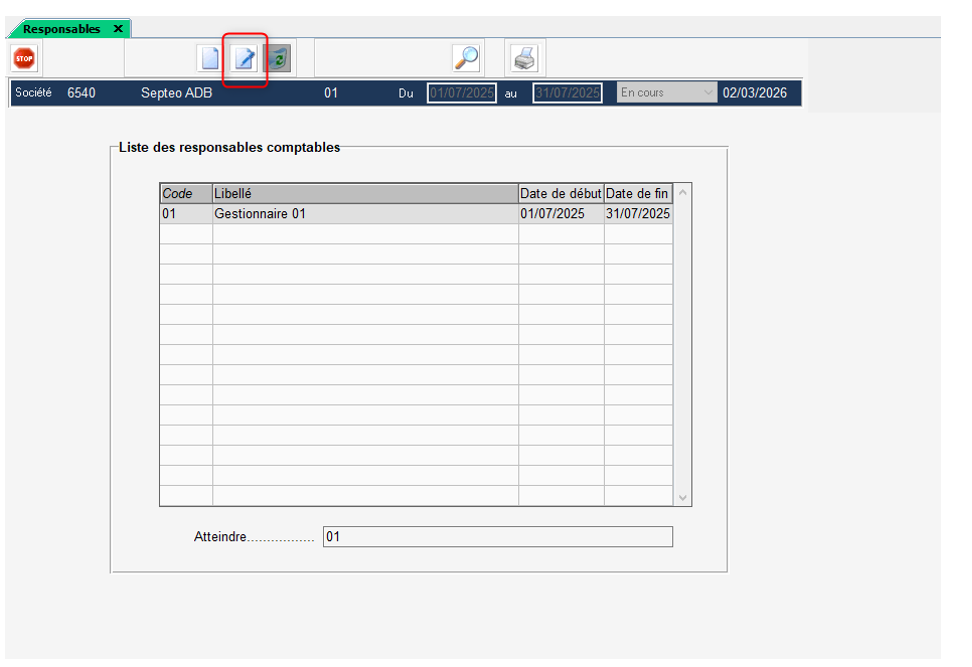This screenshot has width=972, height=667.
Task: Click the Du start date field
Action: tap(462, 93)
